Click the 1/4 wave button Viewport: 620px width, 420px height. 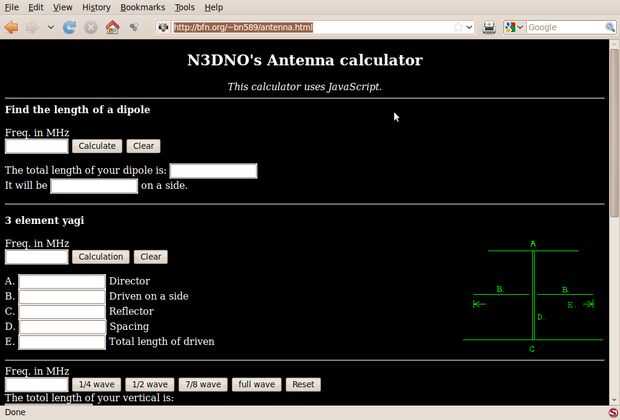click(96, 384)
